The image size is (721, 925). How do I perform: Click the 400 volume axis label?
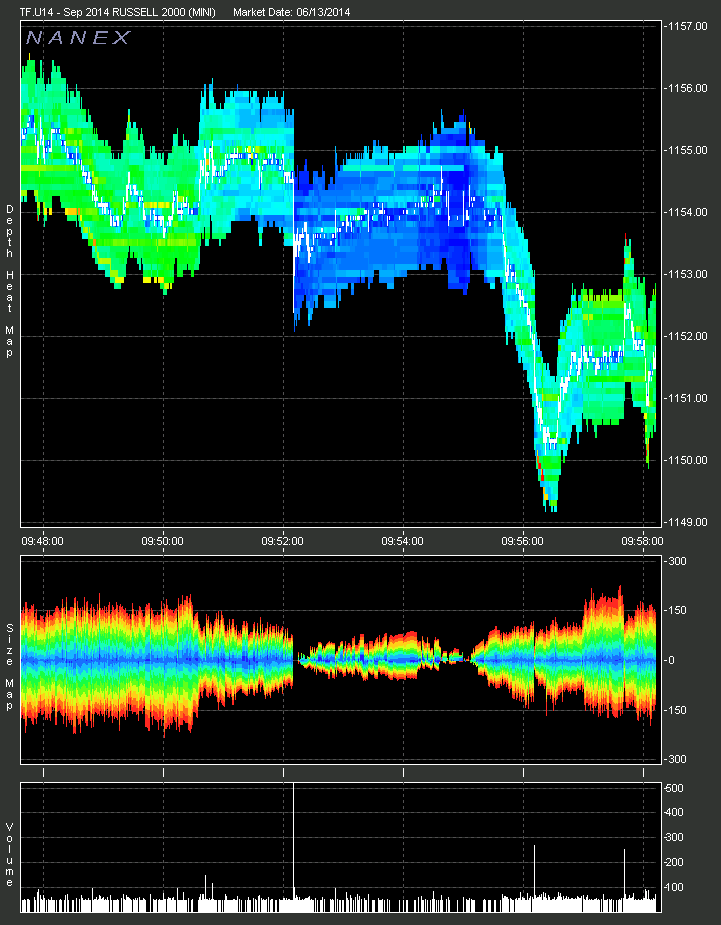tap(674, 812)
